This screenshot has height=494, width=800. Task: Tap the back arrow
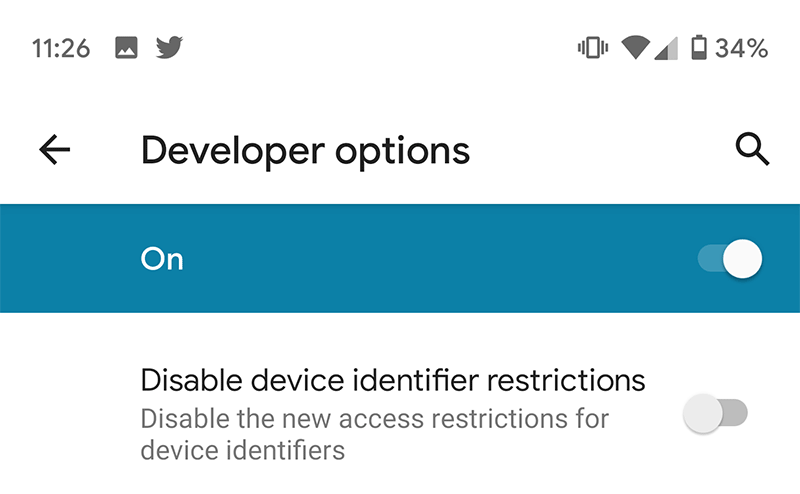coord(55,150)
